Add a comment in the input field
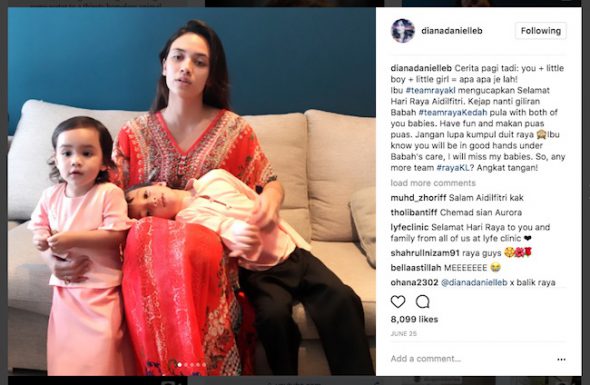This screenshot has width=590, height=385. pos(470,359)
